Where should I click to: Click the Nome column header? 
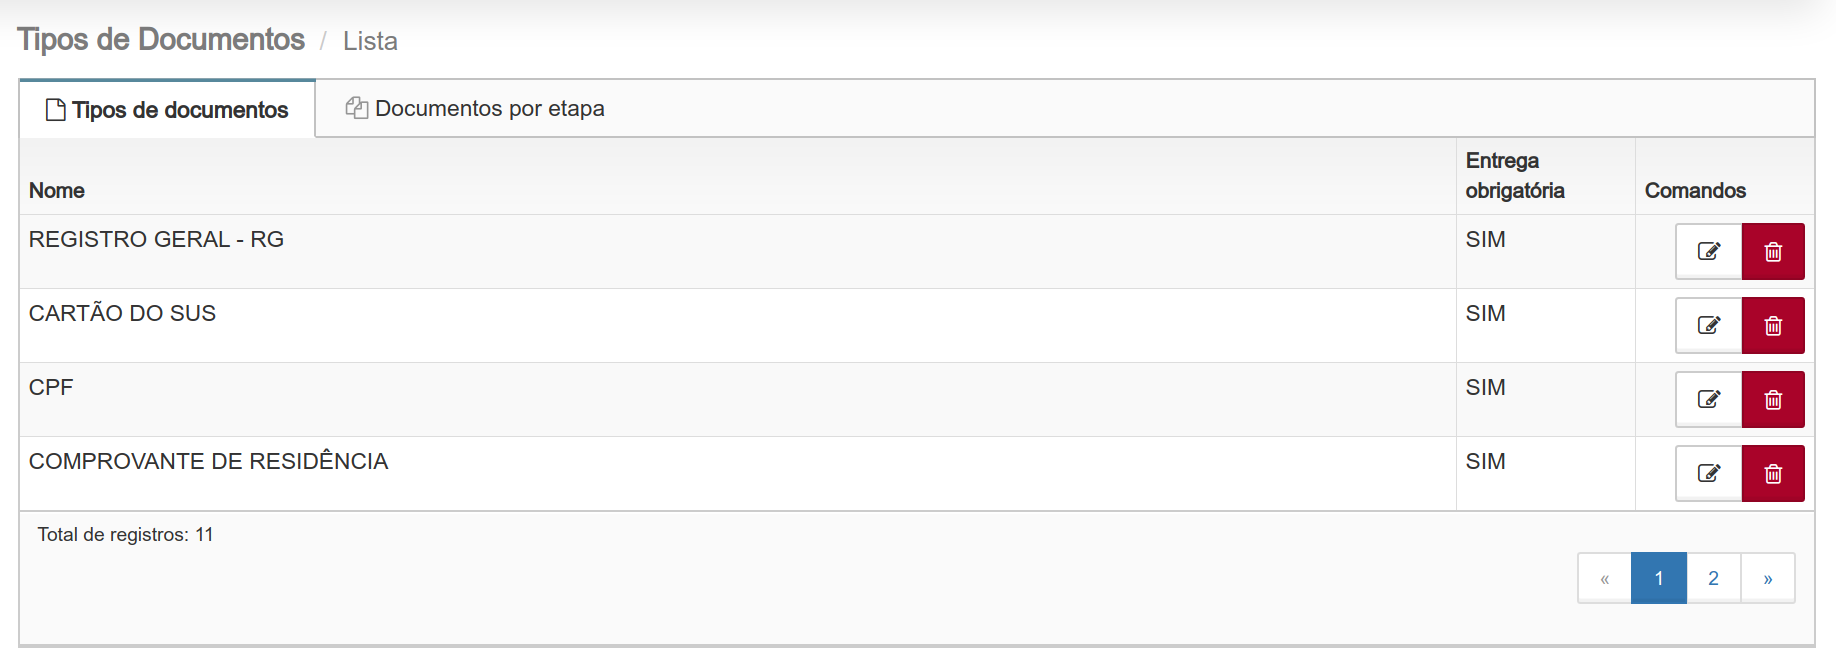pos(57,190)
